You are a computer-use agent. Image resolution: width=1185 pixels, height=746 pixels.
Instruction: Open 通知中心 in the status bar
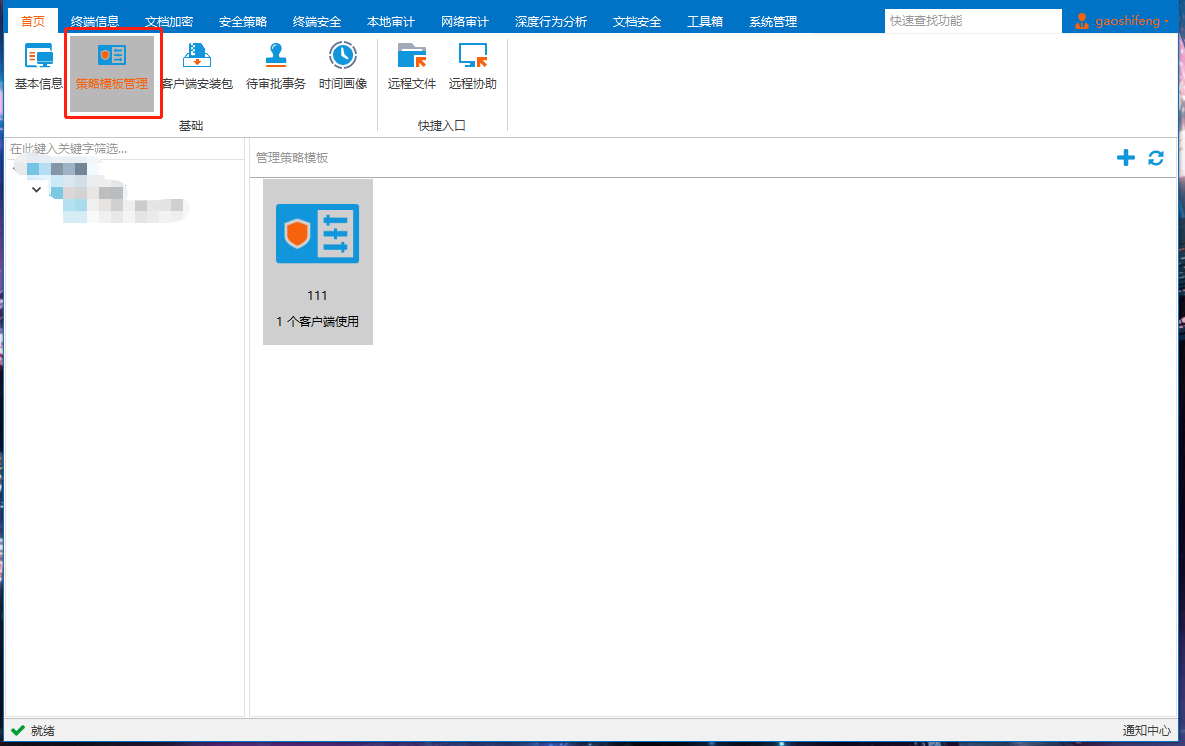pos(1146,730)
